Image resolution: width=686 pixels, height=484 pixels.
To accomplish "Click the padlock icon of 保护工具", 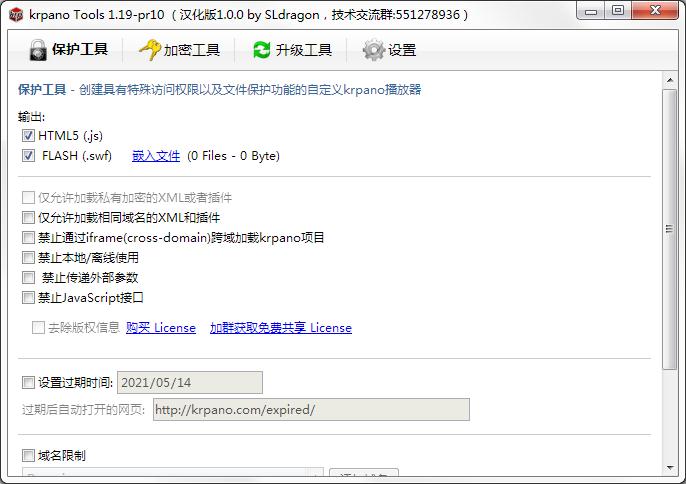I will click(x=38, y=49).
